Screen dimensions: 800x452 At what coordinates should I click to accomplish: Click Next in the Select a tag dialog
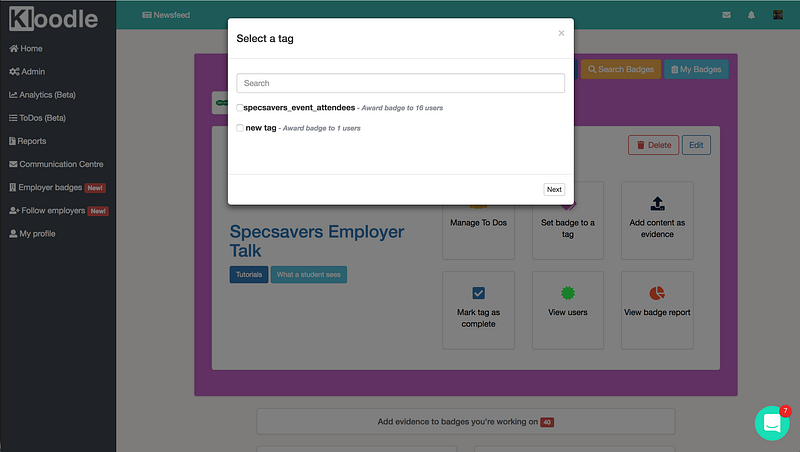pos(554,189)
